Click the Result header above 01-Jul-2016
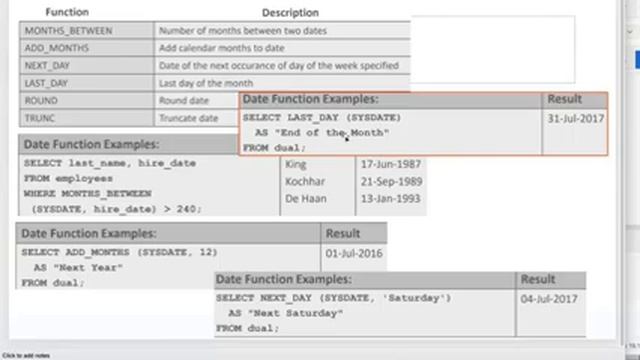Screen dimensions: 640x360 click(x=342, y=233)
